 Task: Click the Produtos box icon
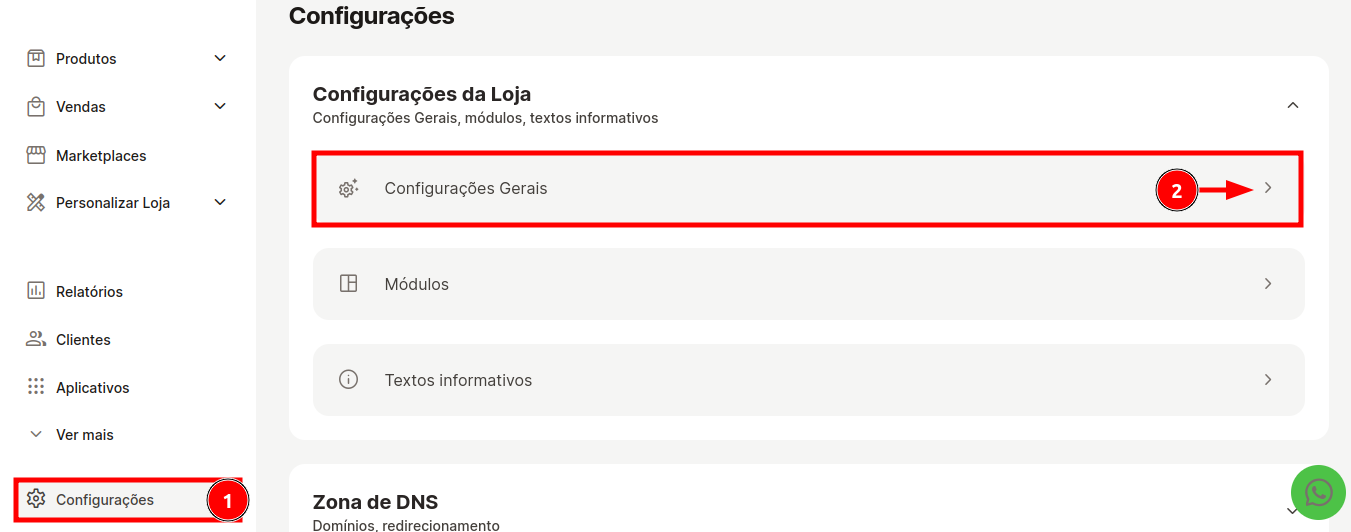coord(36,58)
